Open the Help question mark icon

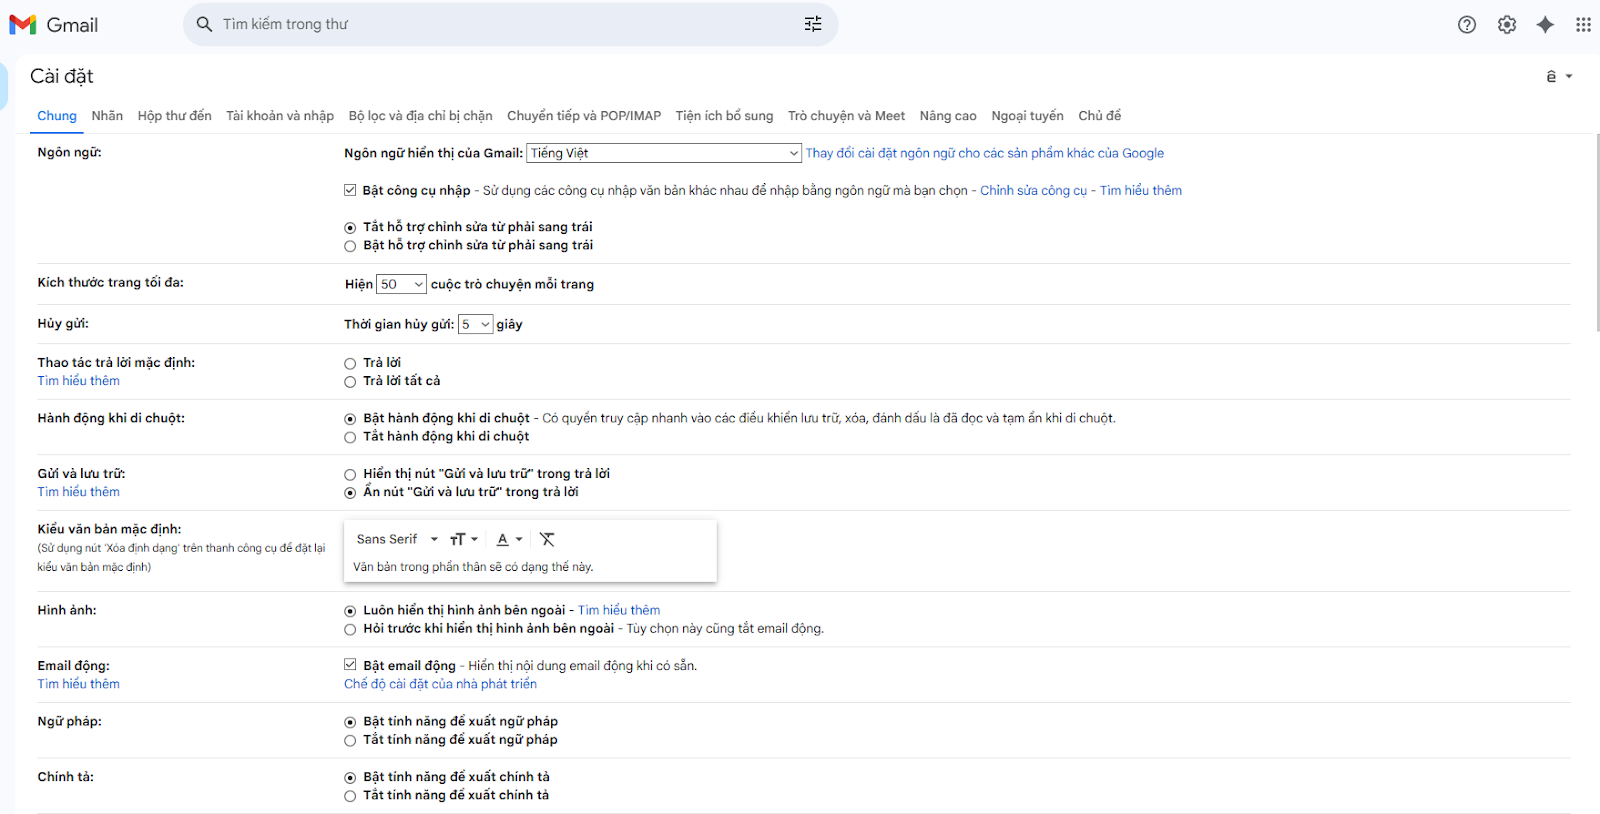1466,25
